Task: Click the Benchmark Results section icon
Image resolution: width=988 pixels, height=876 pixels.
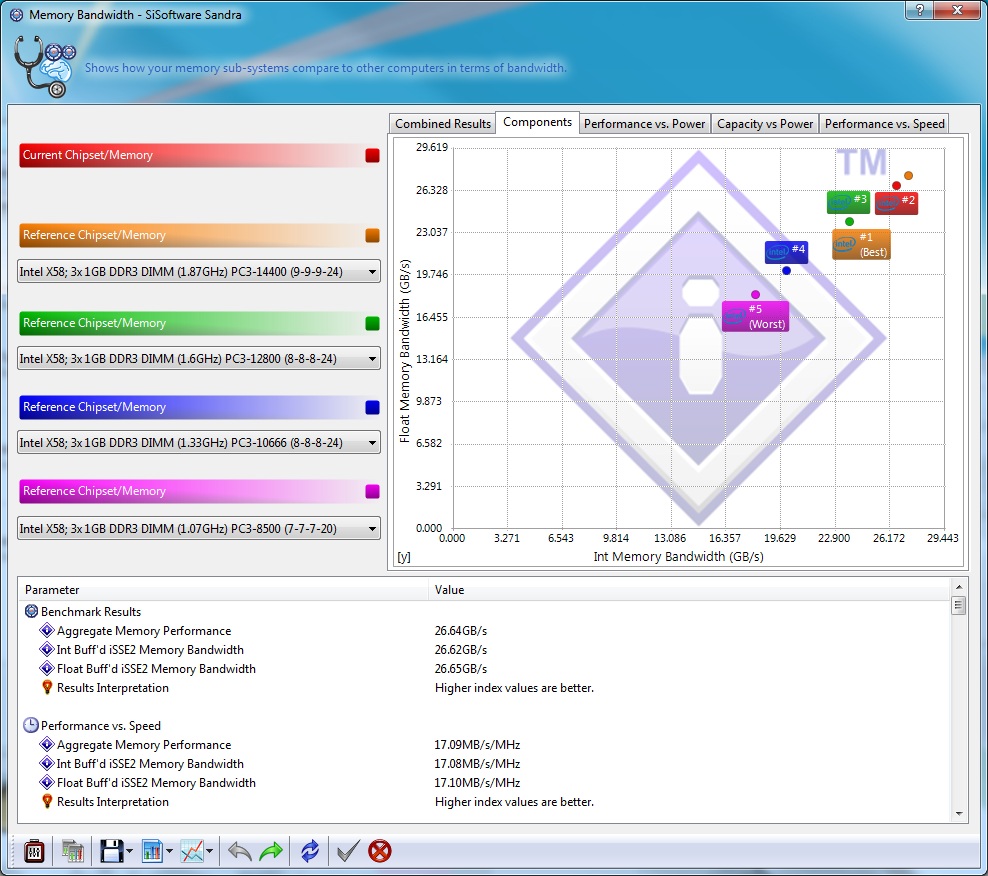Action: [x=31, y=611]
